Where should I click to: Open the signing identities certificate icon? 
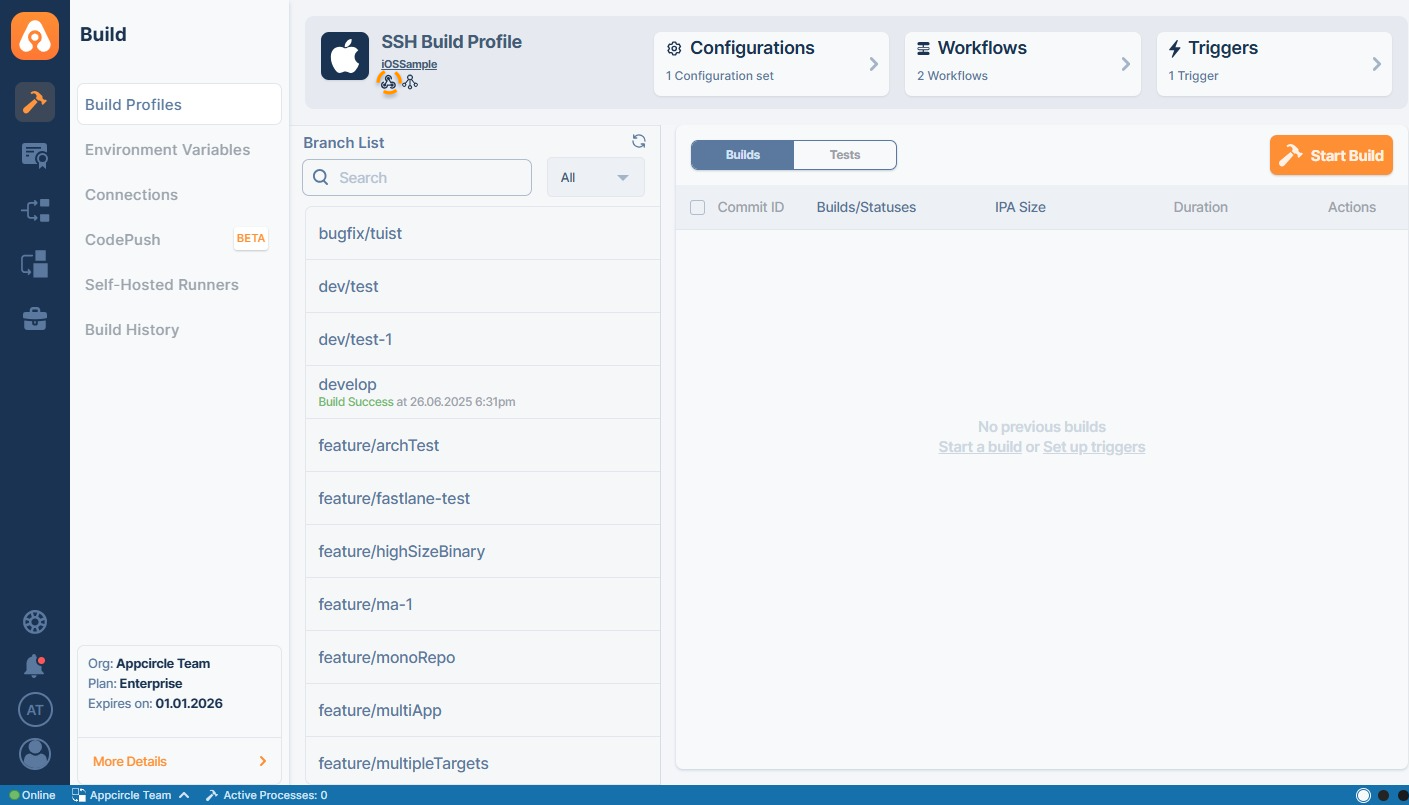click(x=35, y=156)
